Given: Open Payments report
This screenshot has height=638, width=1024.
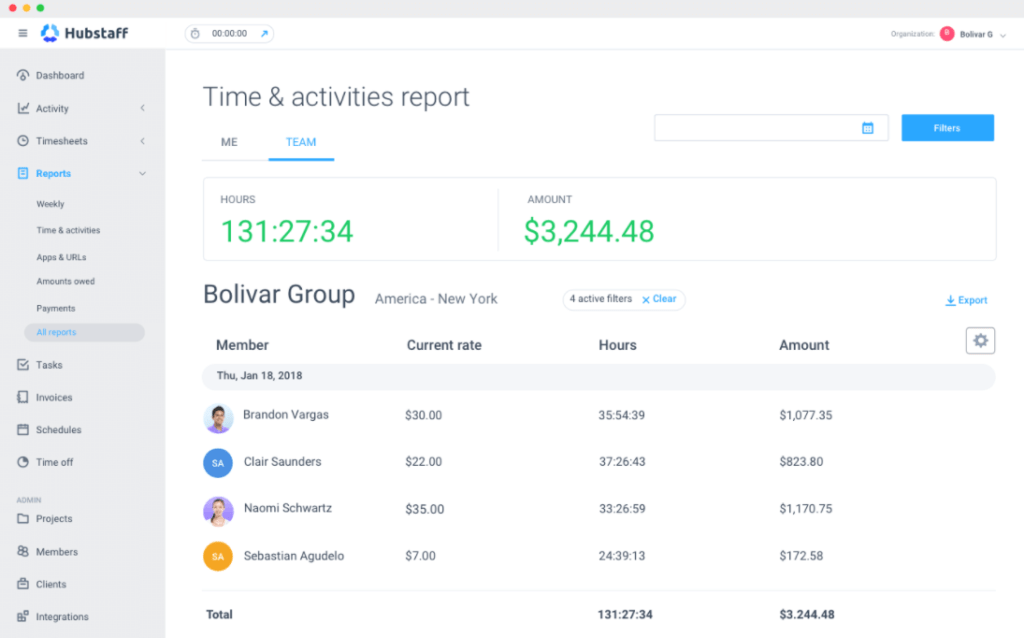Looking at the screenshot, I should 56,308.
